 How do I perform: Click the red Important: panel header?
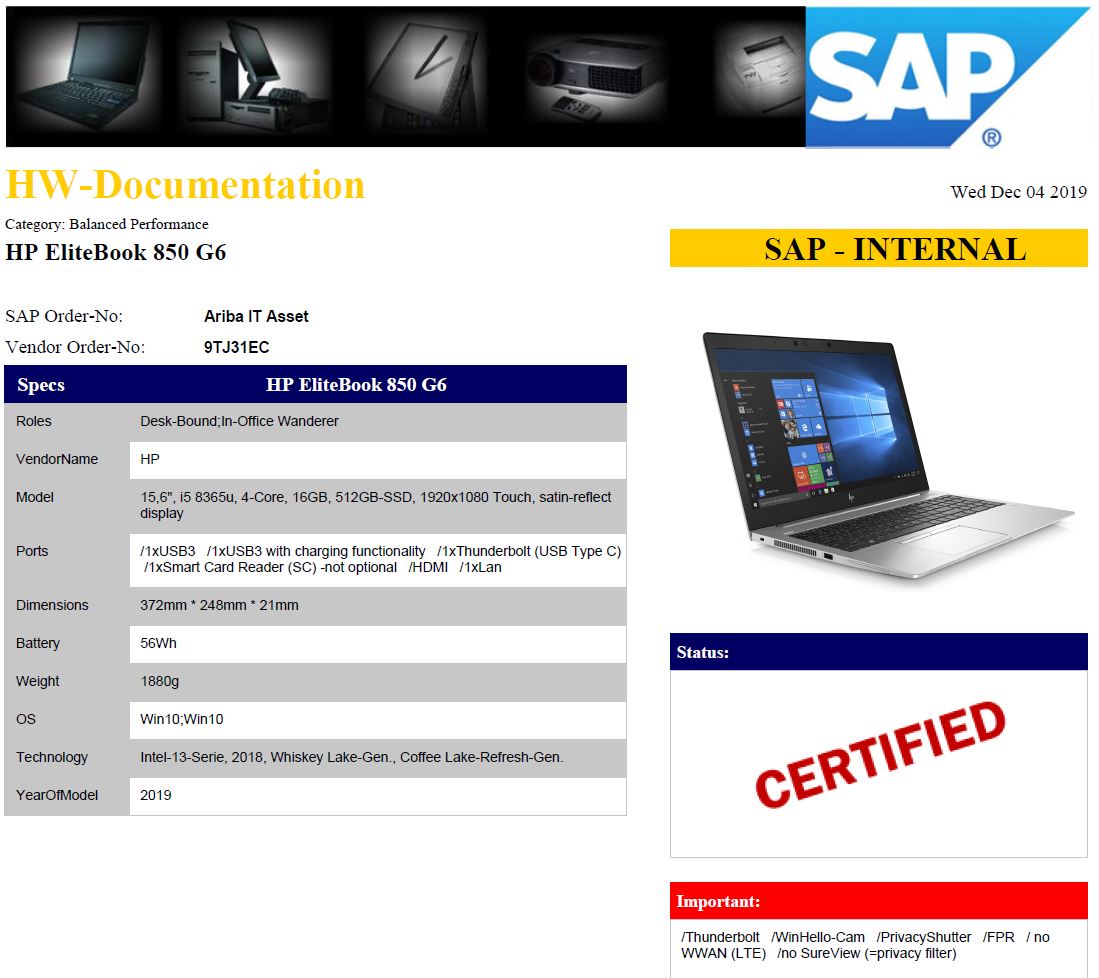[879, 901]
